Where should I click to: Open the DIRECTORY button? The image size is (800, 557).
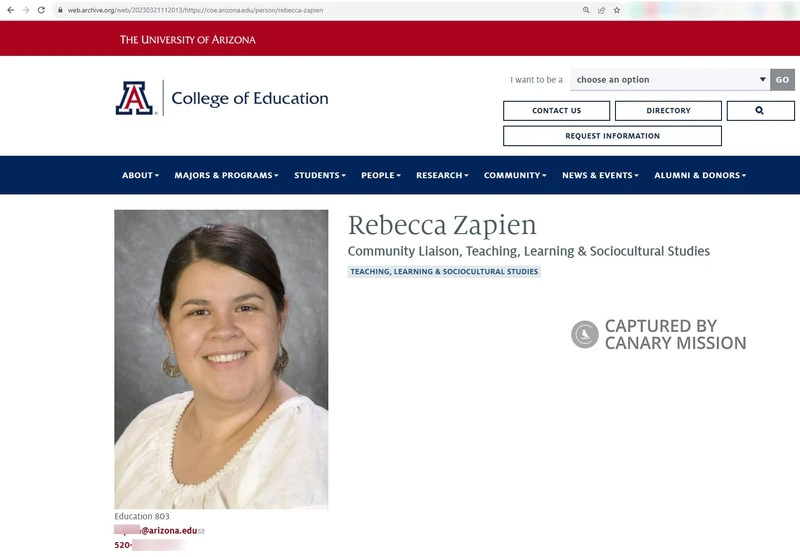click(668, 111)
